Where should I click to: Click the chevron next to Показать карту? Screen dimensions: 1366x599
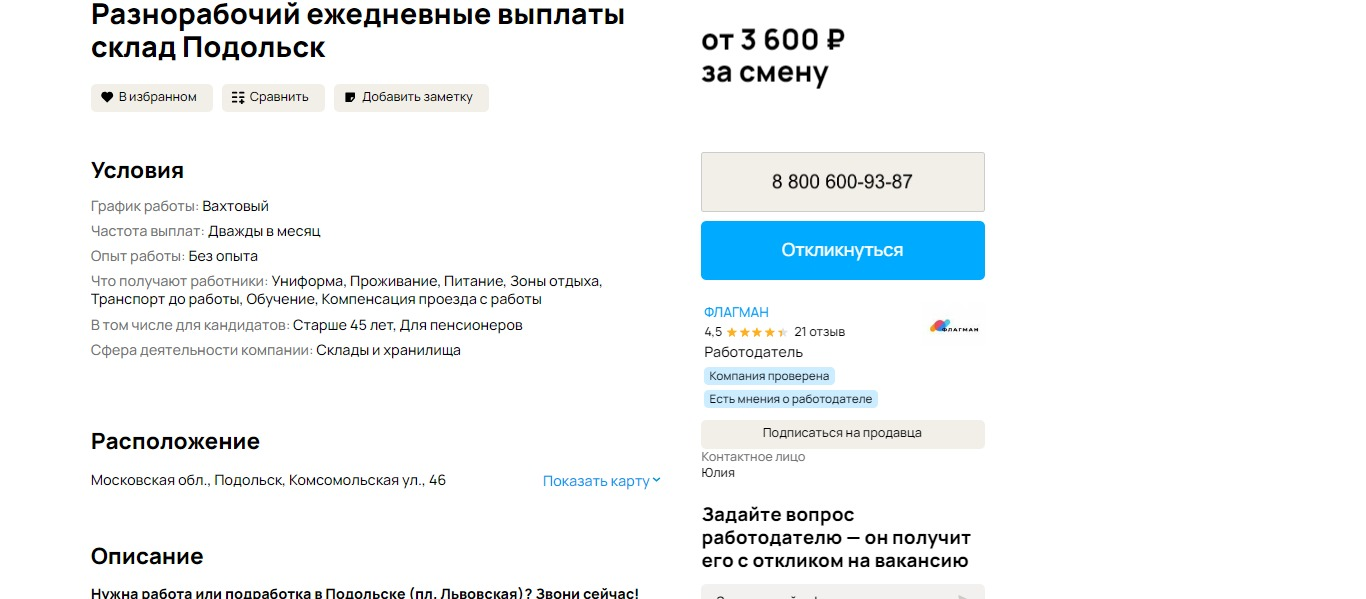(x=657, y=481)
